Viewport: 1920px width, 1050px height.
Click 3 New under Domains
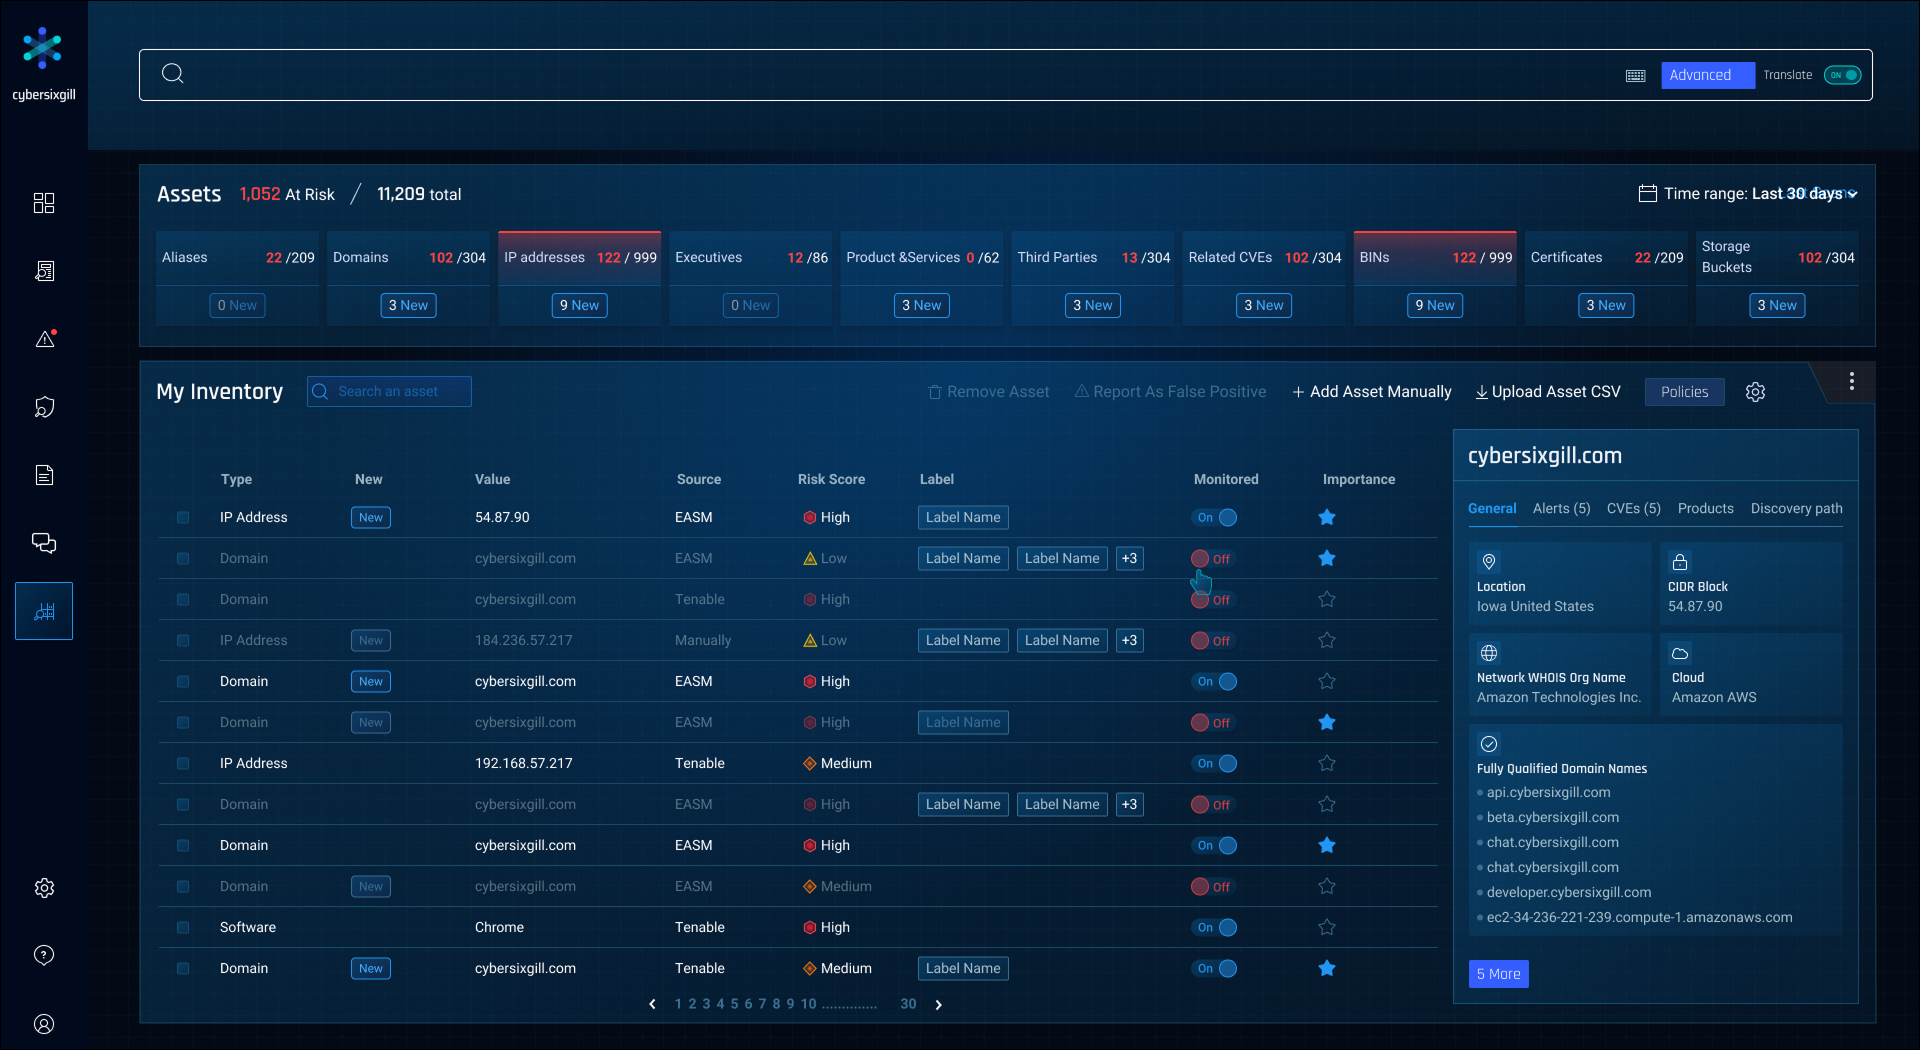coord(408,305)
